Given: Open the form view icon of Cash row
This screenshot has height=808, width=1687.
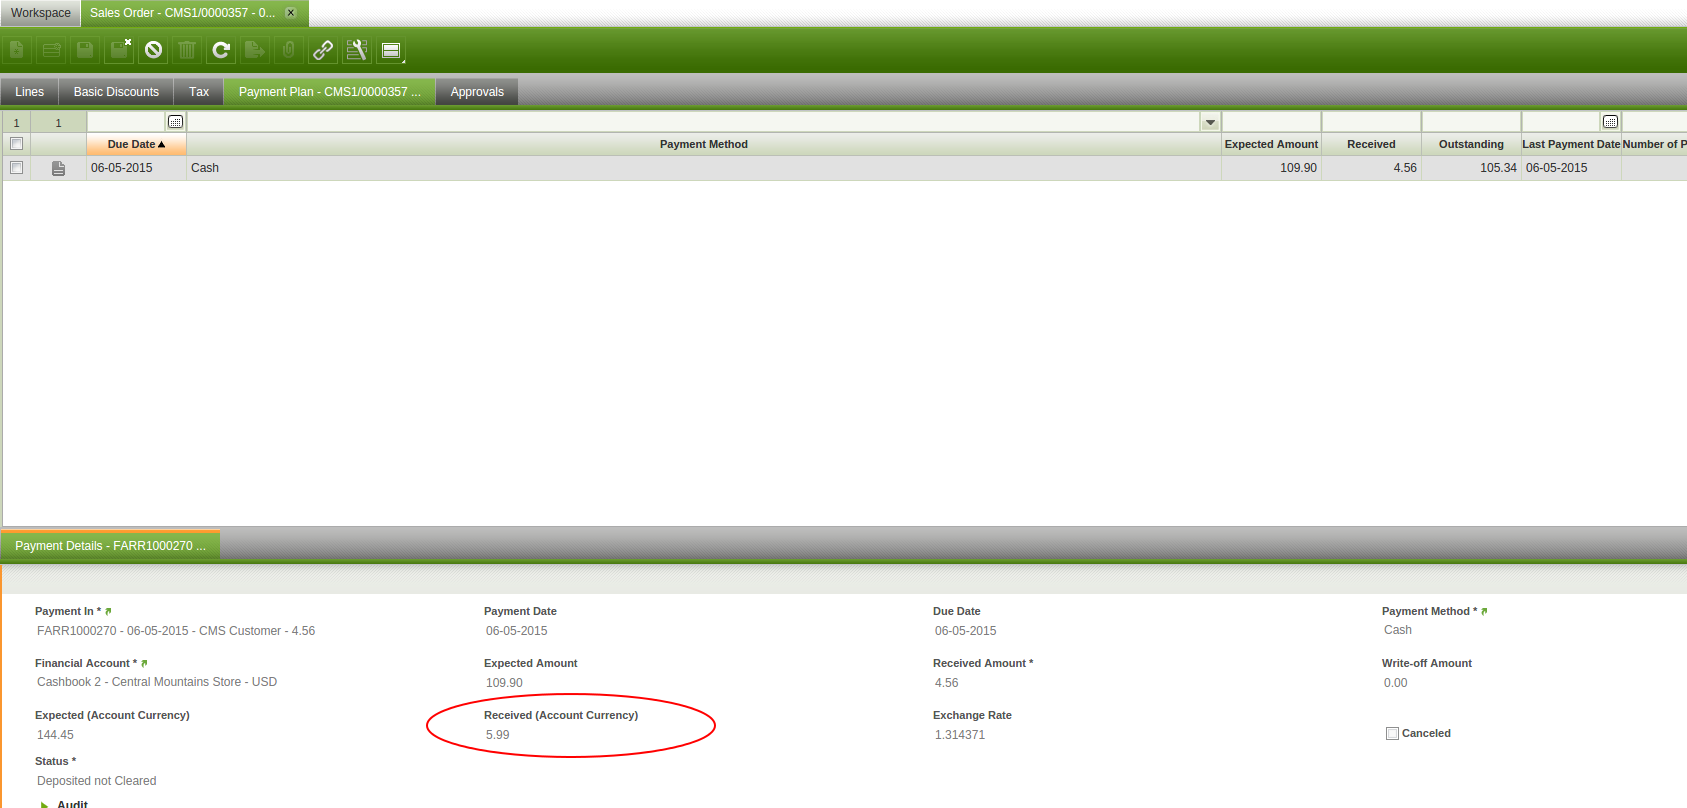Looking at the screenshot, I should [58, 168].
